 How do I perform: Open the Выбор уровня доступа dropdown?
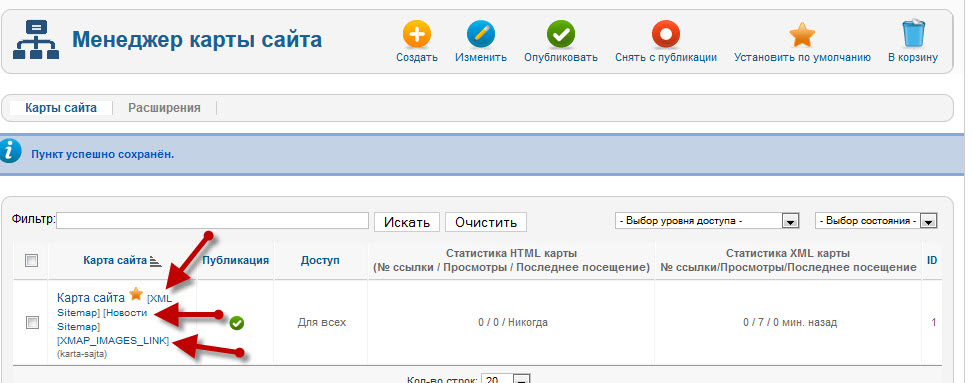tap(706, 220)
